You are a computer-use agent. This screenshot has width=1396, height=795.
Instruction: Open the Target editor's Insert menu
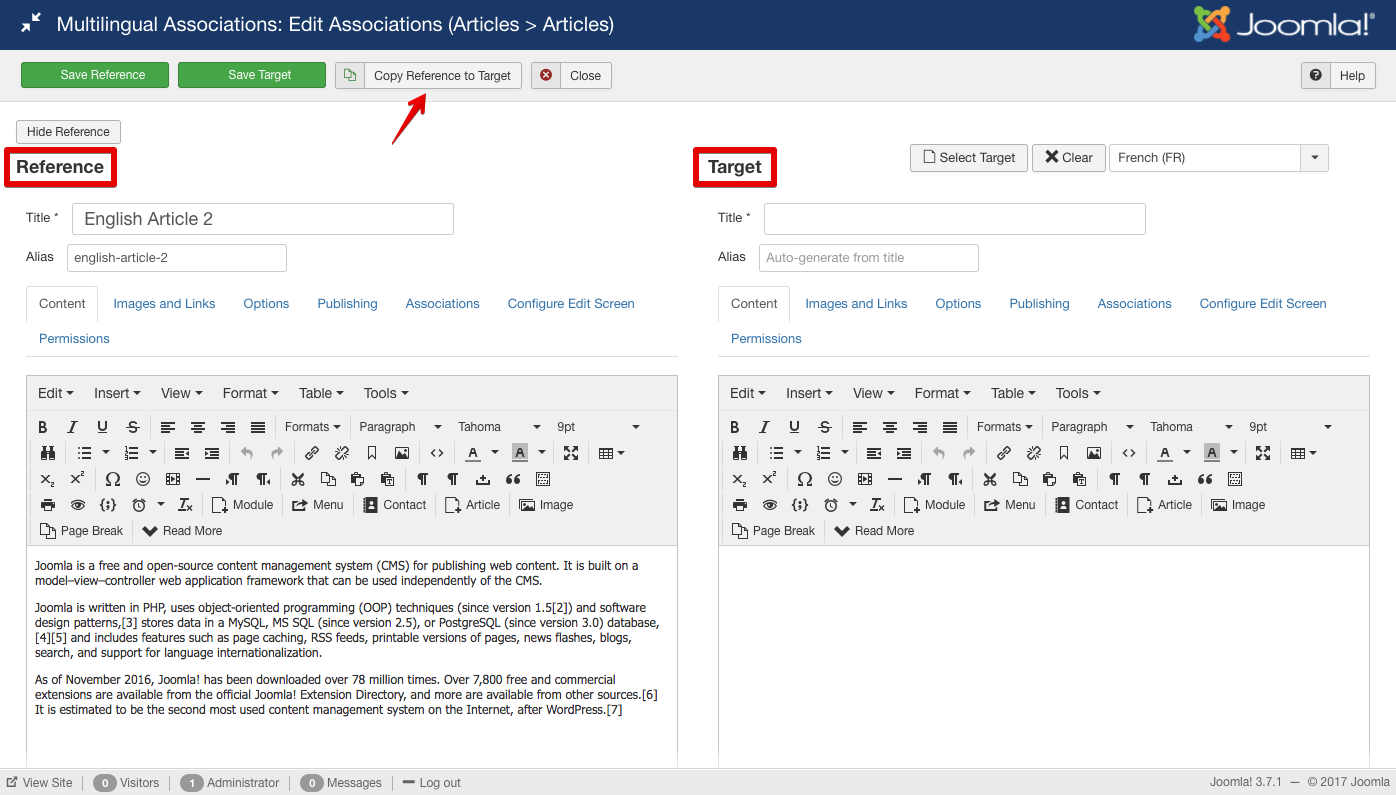[810, 393]
